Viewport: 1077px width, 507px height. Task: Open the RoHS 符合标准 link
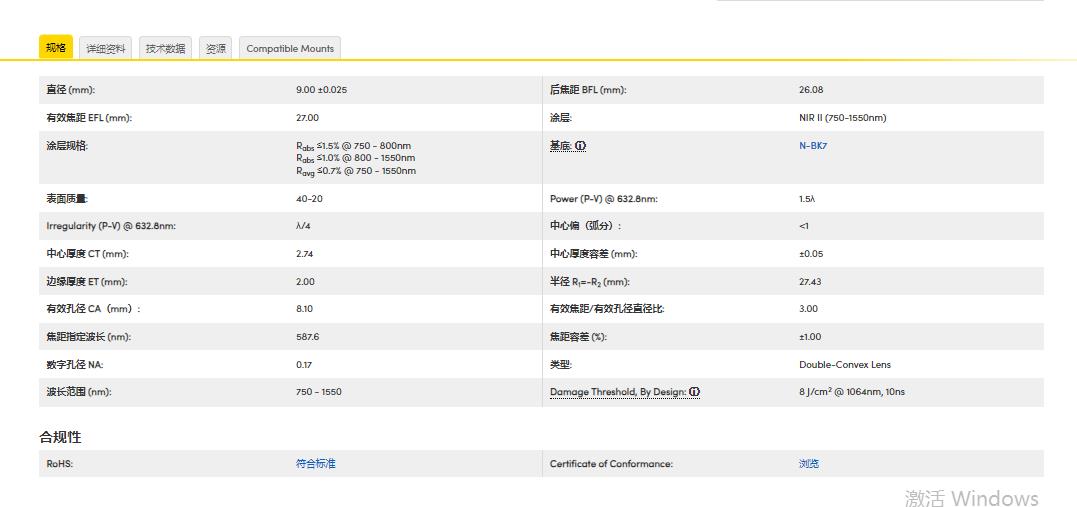tap(316, 464)
